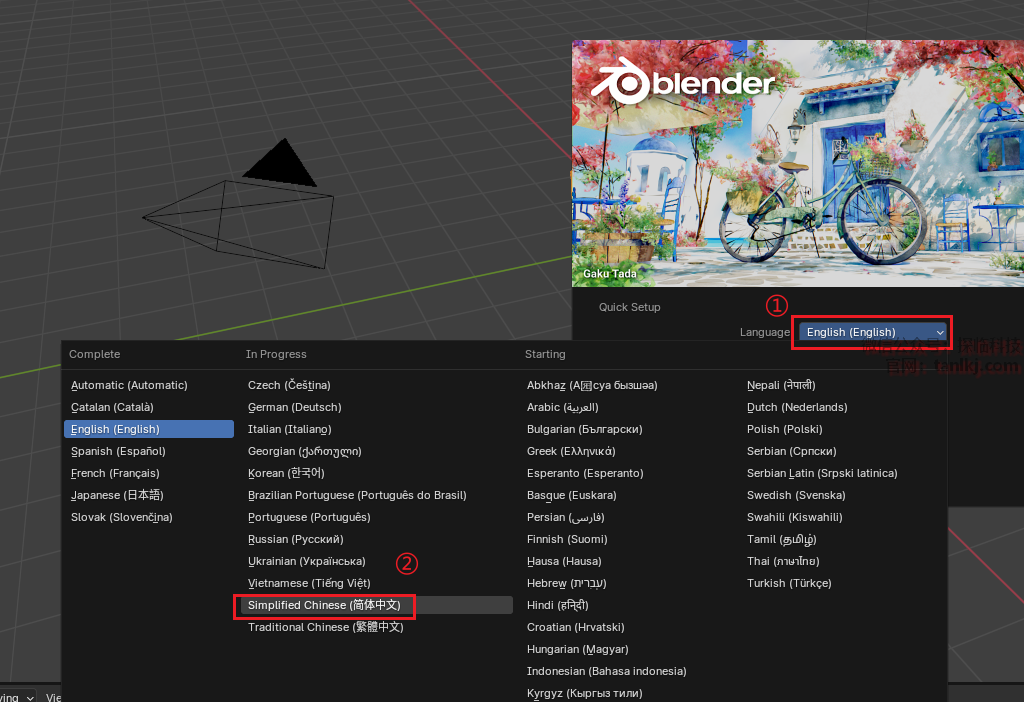
Task: Choose German (Deutsch) from In Progress
Action: (x=295, y=407)
